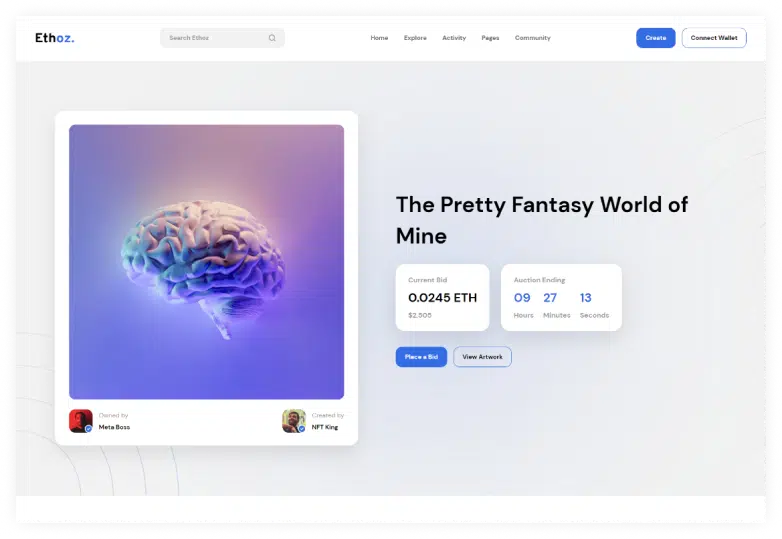Open the Meta Boss profile name
The width and height of the screenshot is (782, 539).
point(114,427)
